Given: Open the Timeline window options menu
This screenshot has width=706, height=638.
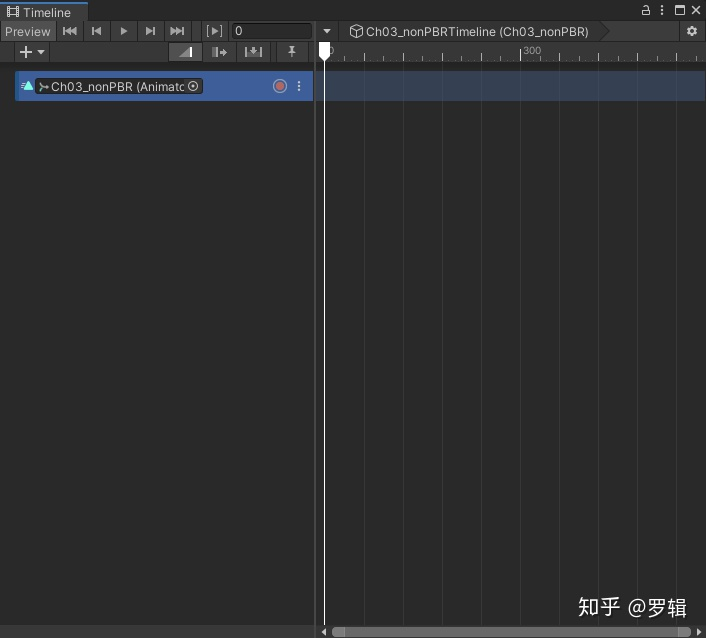Looking at the screenshot, I should (x=662, y=10).
